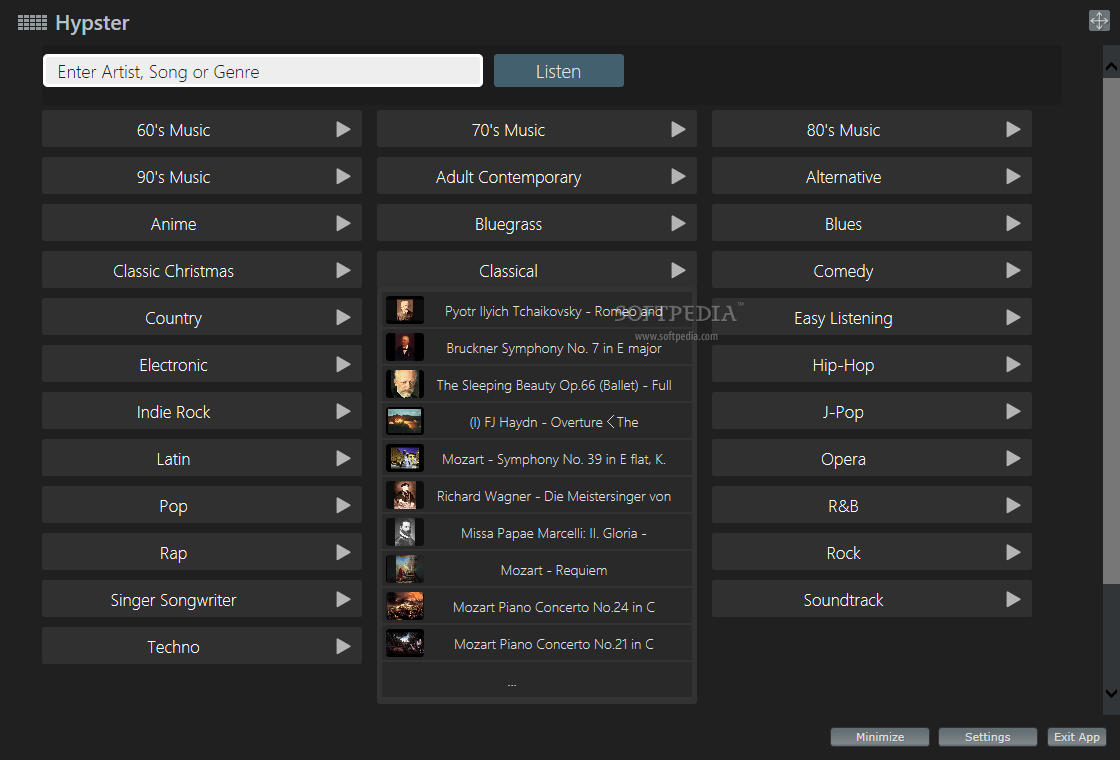Click the Techno play arrow icon

(344, 646)
